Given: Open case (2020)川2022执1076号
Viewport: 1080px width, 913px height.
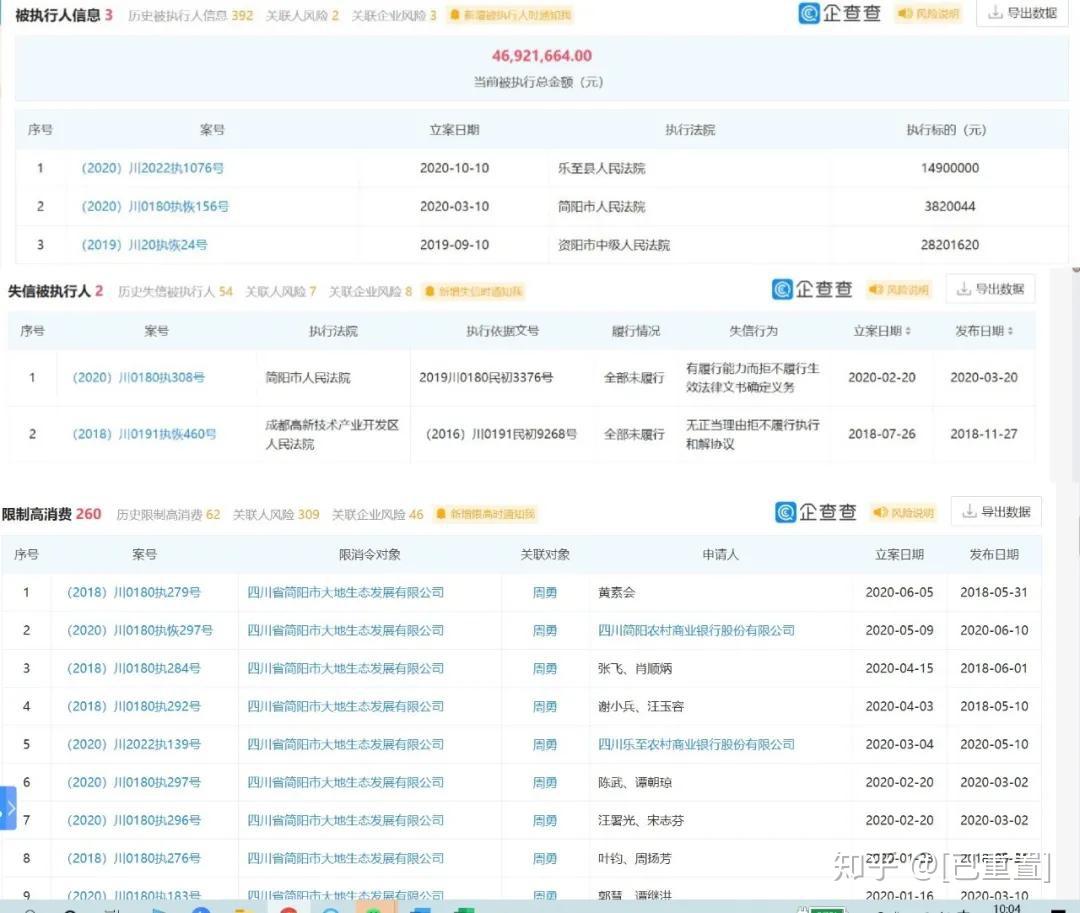Looking at the screenshot, I should click(152, 168).
